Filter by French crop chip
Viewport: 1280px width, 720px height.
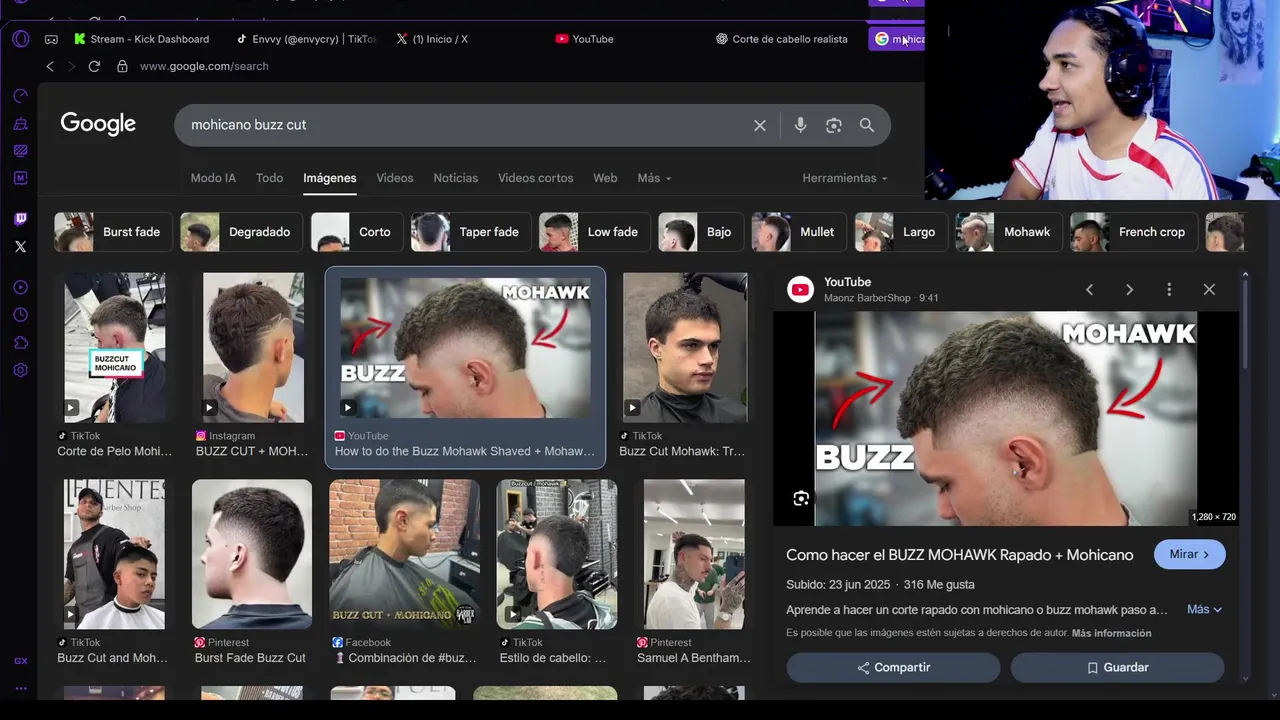tap(1132, 232)
